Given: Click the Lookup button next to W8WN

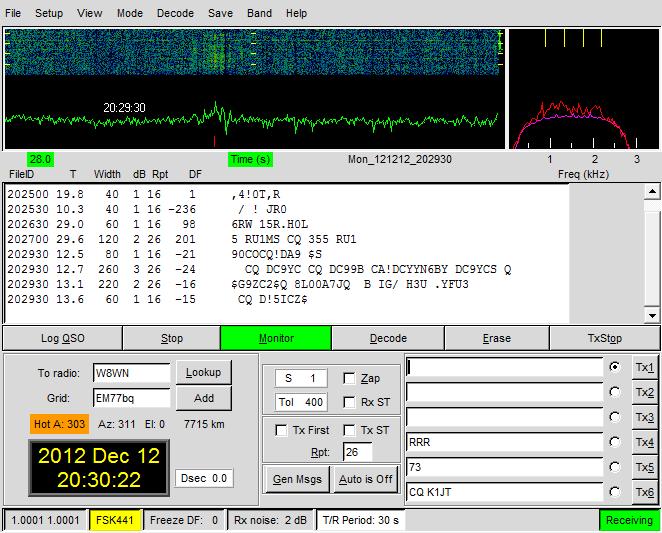Looking at the screenshot, I should pyautogui.click(x=203, y=373).
